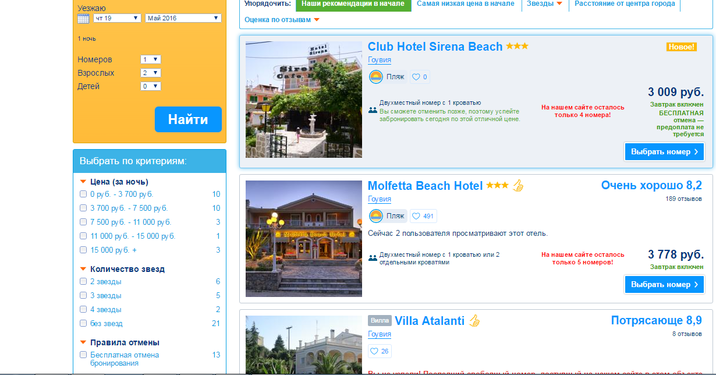Open the check-out calendar icon

[83, 18]
